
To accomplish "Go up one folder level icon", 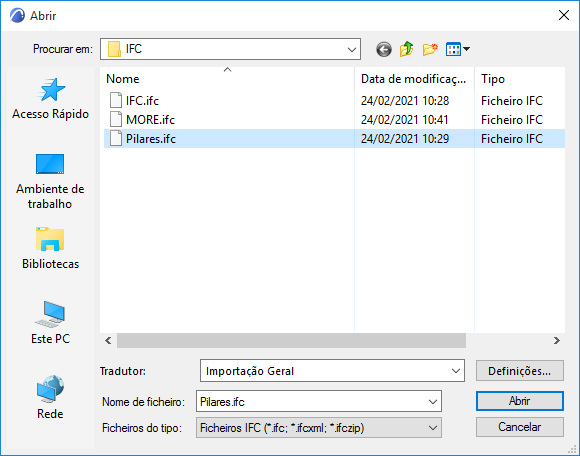I will point(407,49).
